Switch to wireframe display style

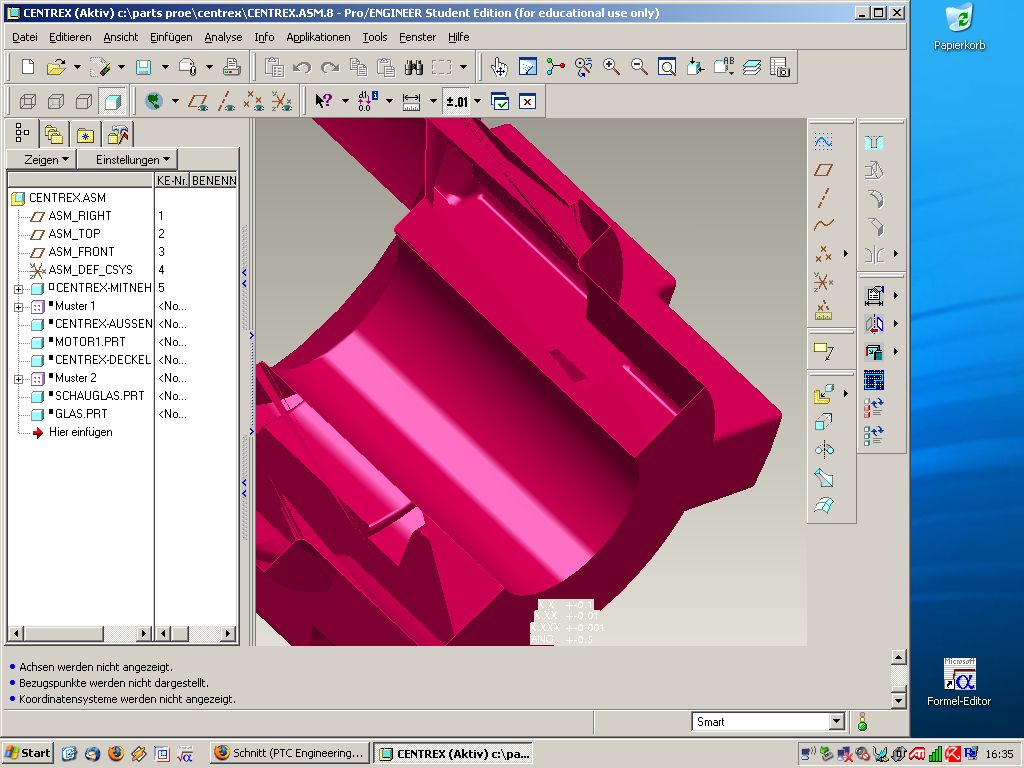pyautogui.click(x=28, y=101)
